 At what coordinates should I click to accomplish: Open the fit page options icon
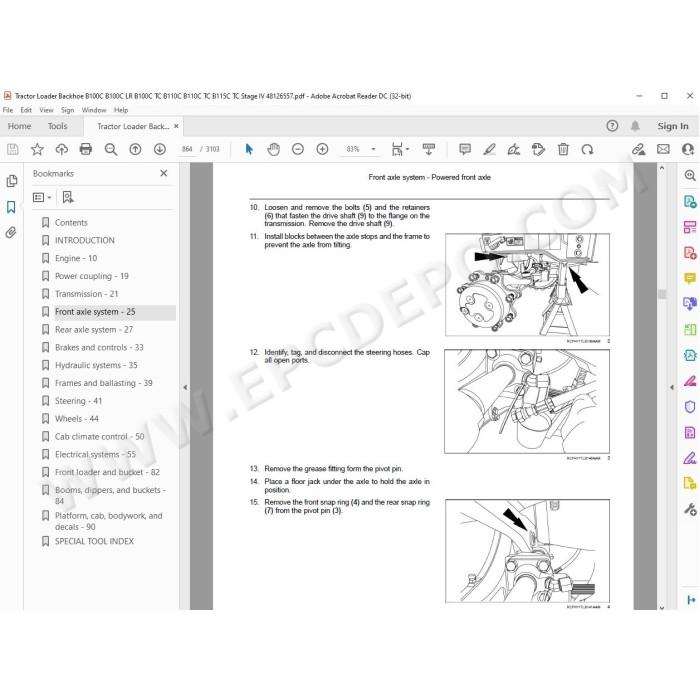pyautogui.click(x=400, y=149)
